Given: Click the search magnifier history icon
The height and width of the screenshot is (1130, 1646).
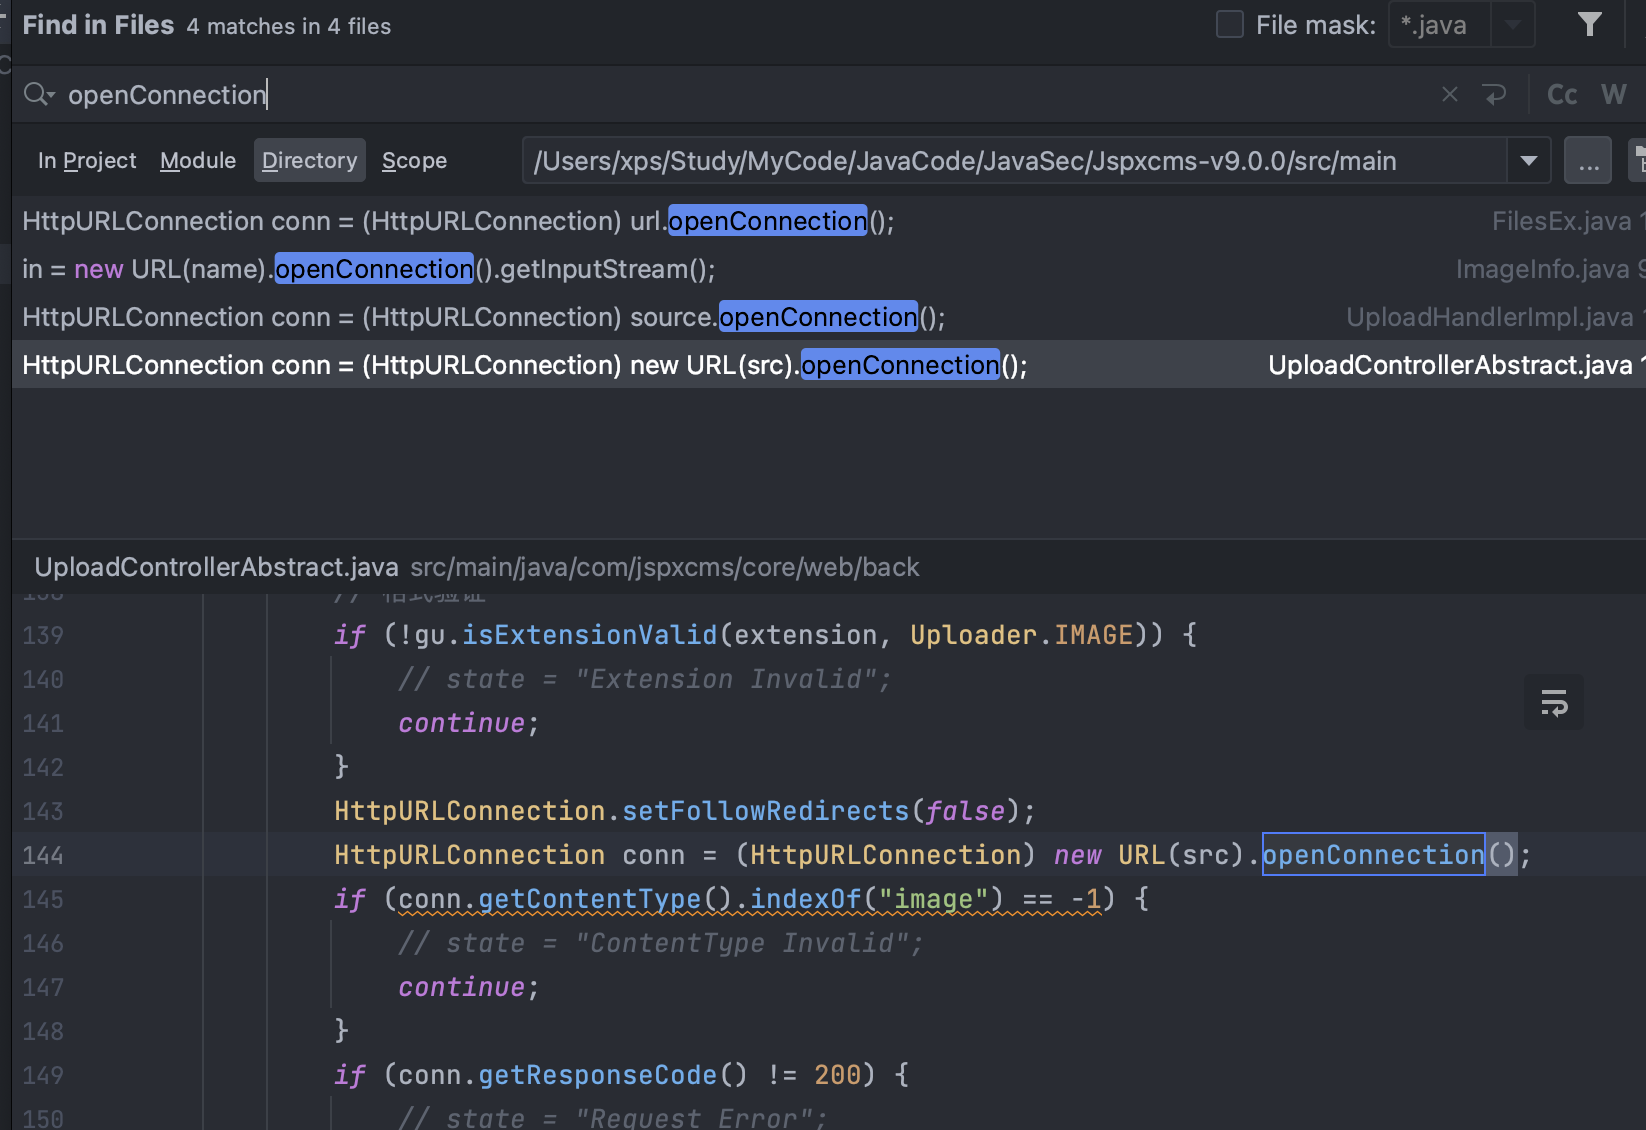Looking at the screenshot, I should point(39,95).
